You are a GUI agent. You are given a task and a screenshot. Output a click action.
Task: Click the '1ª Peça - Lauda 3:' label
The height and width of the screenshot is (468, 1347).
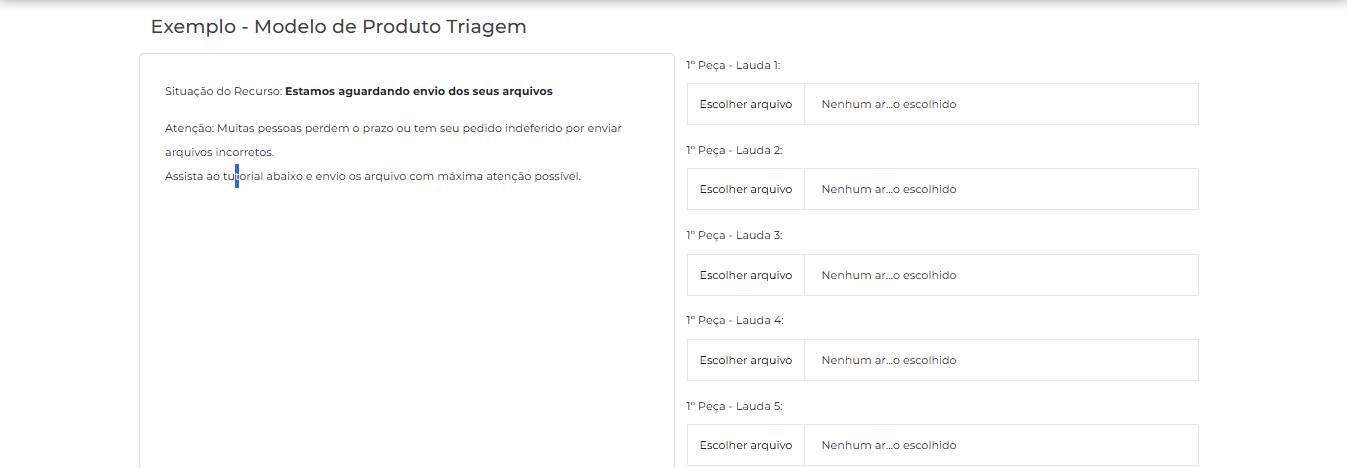coord(734,235)
